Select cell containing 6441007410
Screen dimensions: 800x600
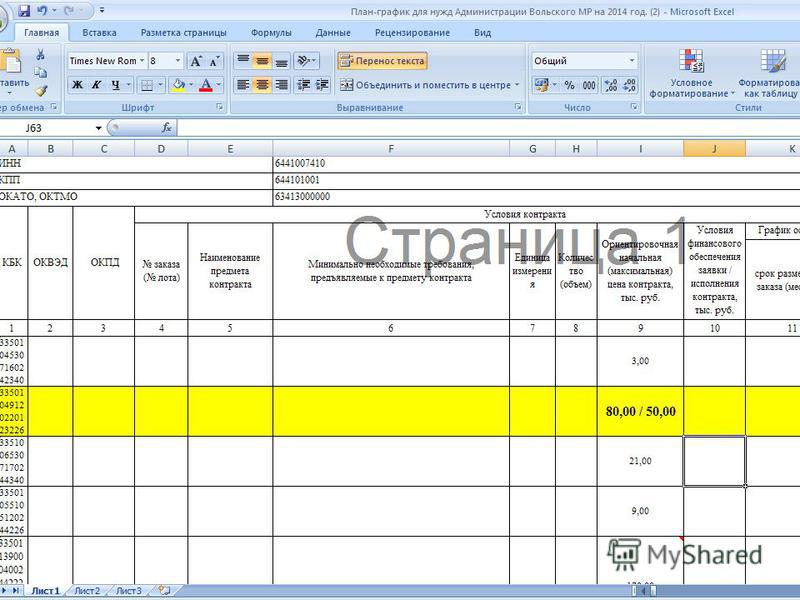(x=536, y=164)
